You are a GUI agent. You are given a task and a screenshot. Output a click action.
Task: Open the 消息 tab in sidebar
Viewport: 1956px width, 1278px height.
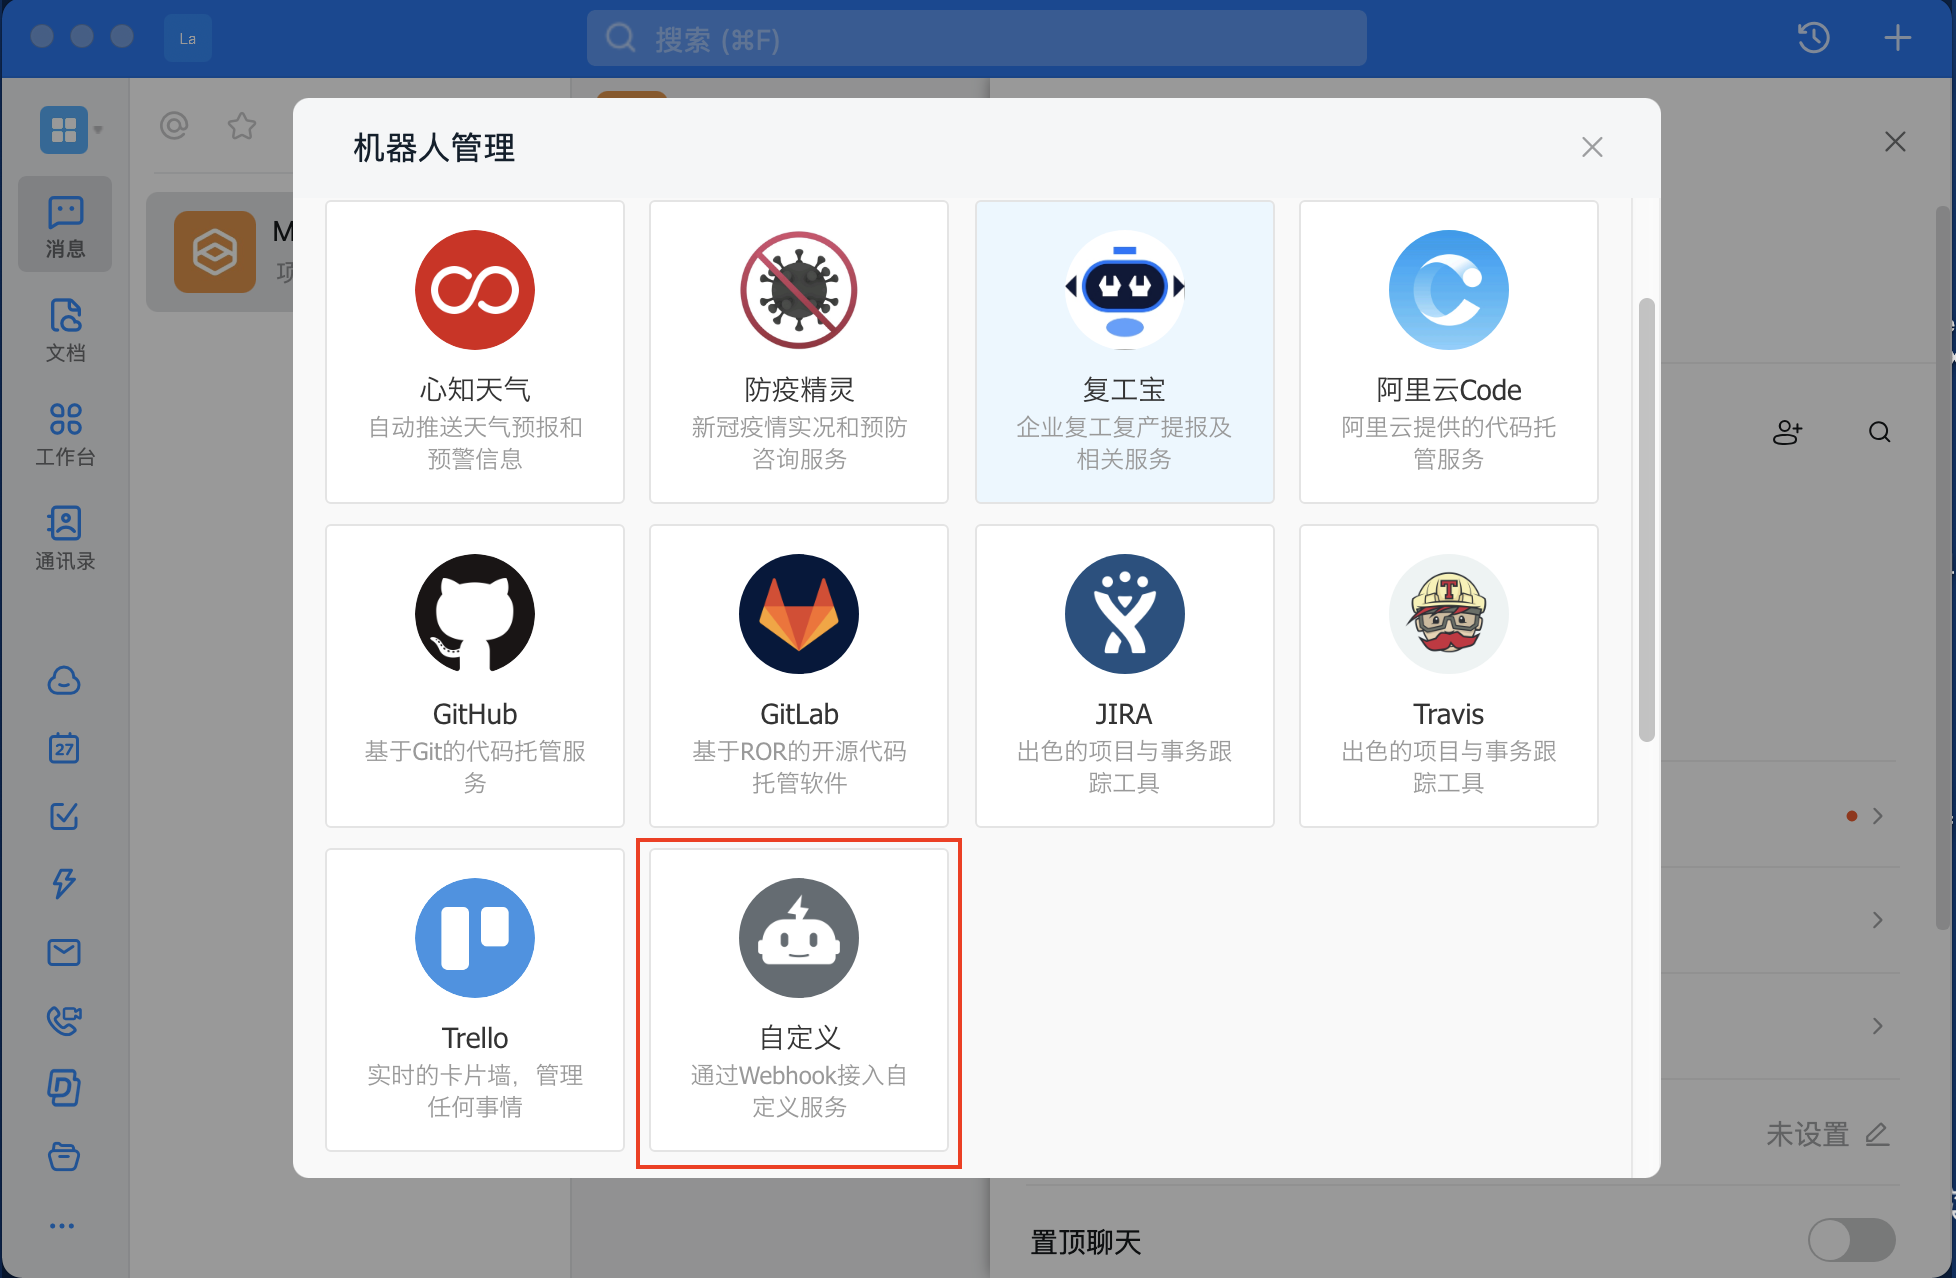click(65, 225)
